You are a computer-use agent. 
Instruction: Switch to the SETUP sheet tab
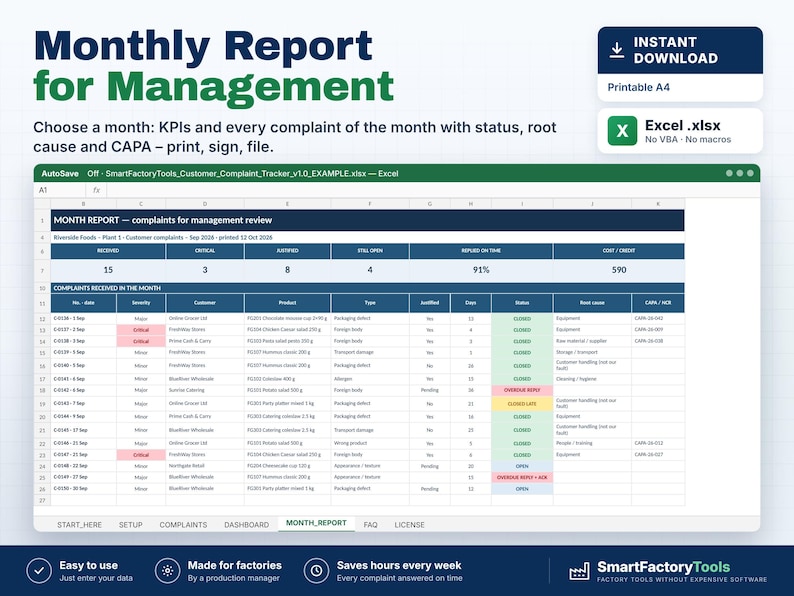pyautogui.click(x=131, y=525)
